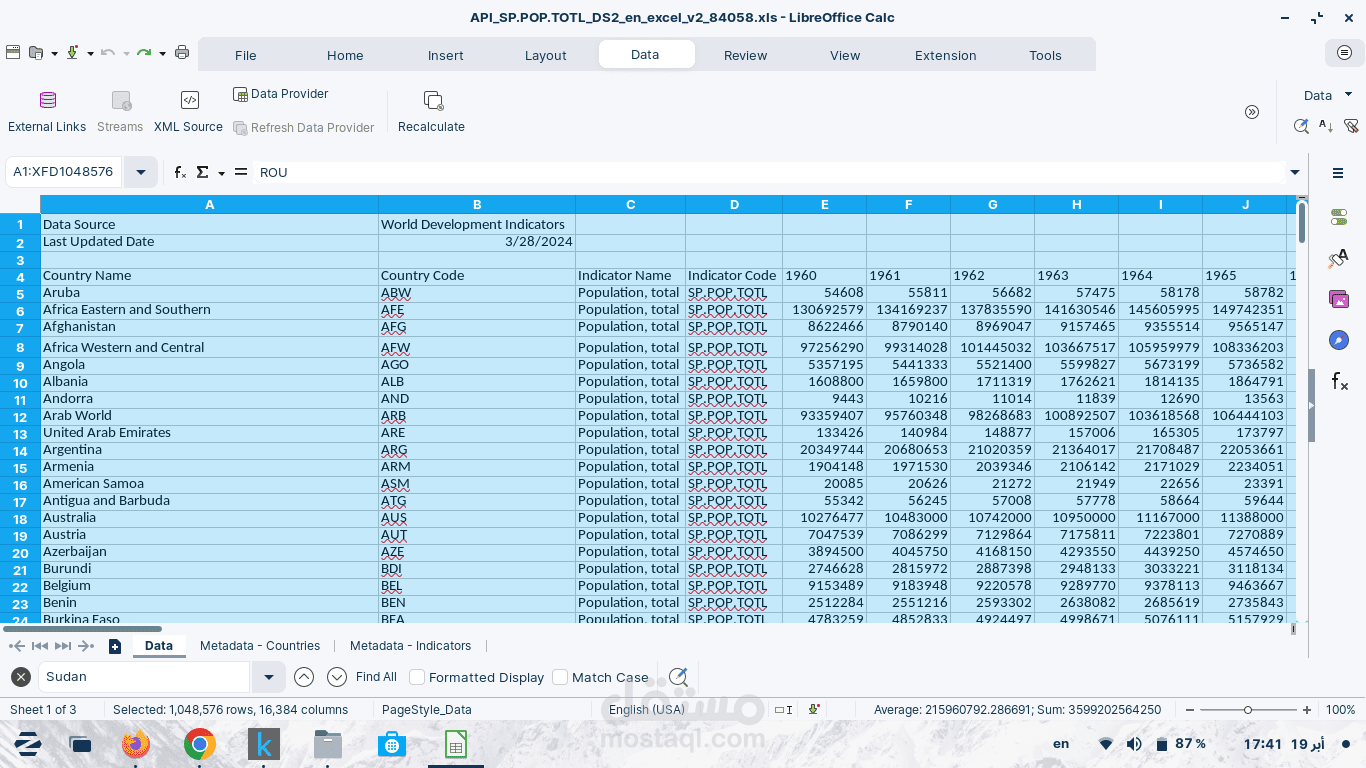The width and height of the screenshot is (1366, 768).
Task: Open the sidebar Properties panel
Action: (1339, 217)
